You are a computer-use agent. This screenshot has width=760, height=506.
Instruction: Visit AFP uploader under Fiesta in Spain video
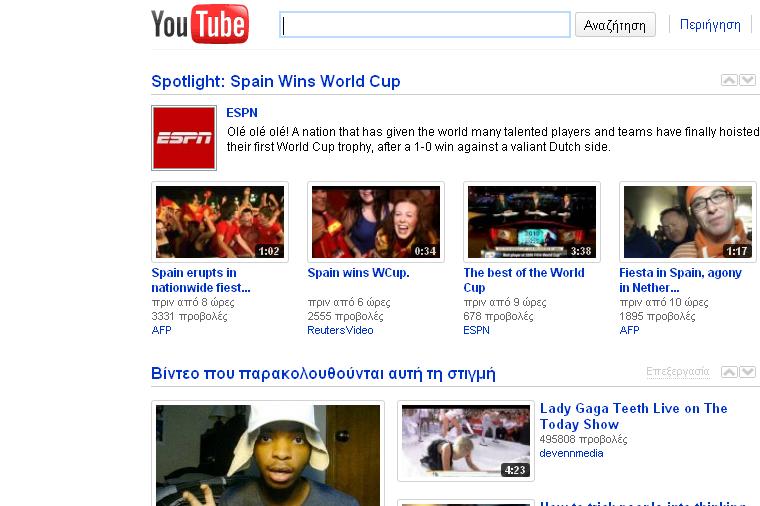click(629, 330)
